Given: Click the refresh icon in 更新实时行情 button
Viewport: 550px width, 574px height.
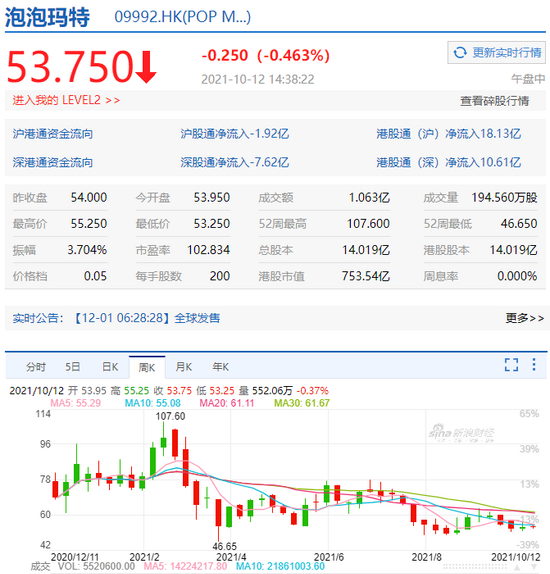Looking at the screenshot, I should tap(460, 53).
